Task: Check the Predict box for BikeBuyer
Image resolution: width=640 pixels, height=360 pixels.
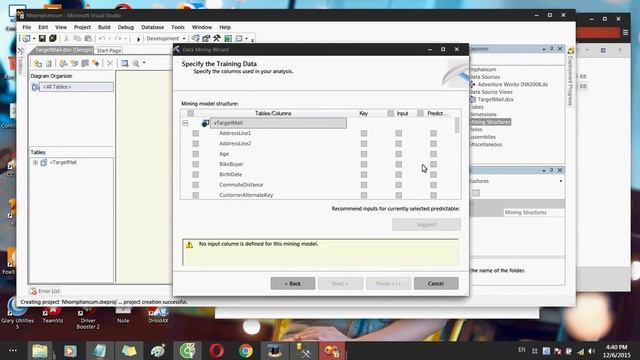Action: point(433,164)
